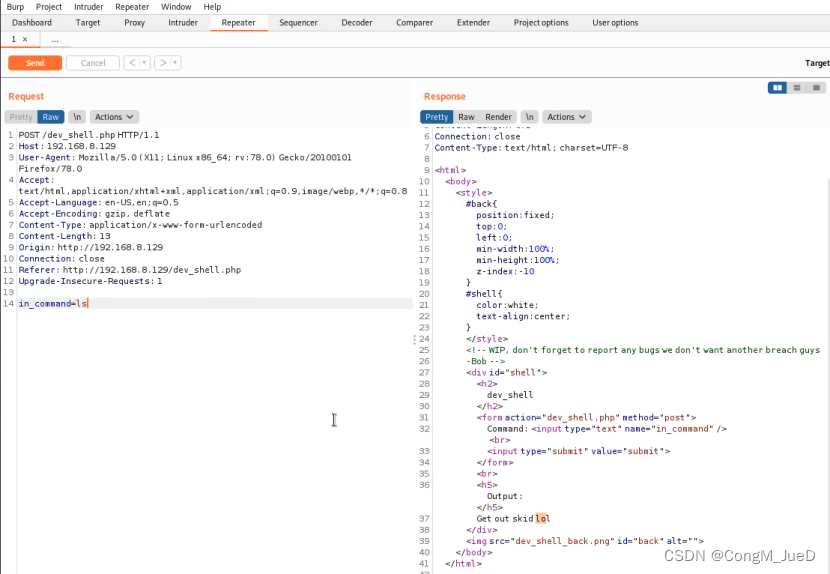Switch to the Project options tab

click(x=541, y=23)
